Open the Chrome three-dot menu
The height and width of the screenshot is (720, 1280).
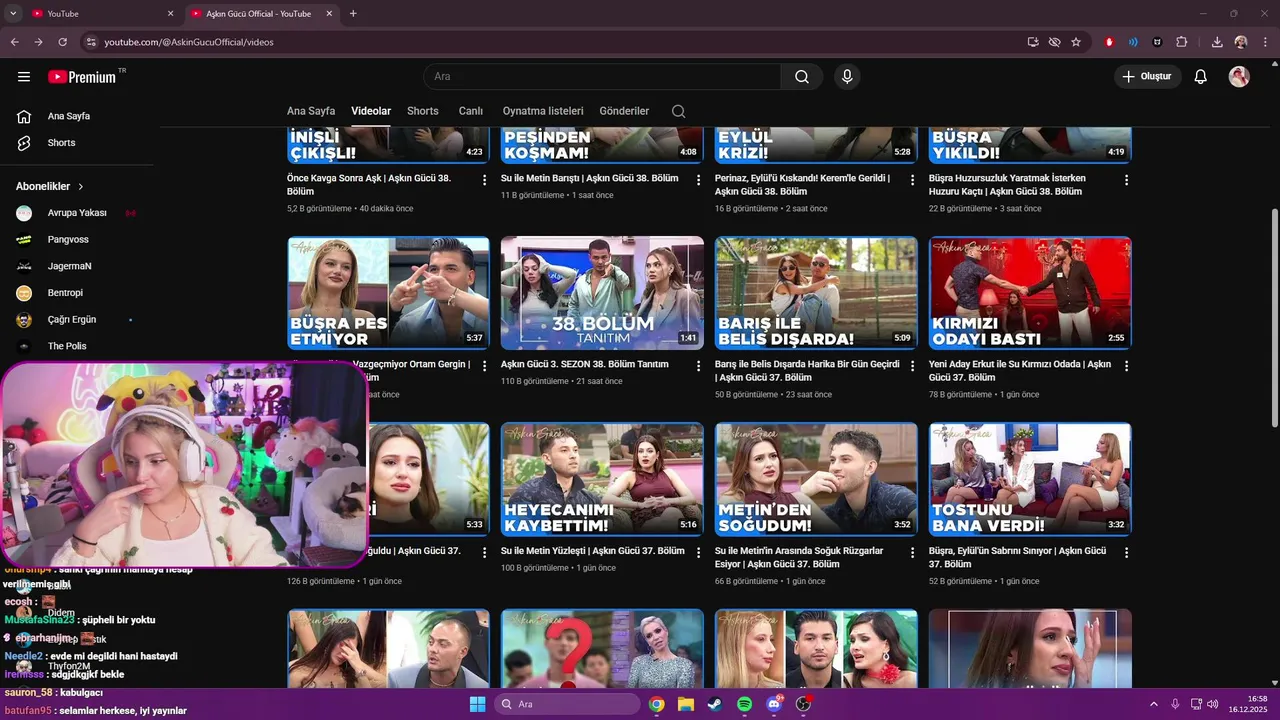tap(1265, 42)
